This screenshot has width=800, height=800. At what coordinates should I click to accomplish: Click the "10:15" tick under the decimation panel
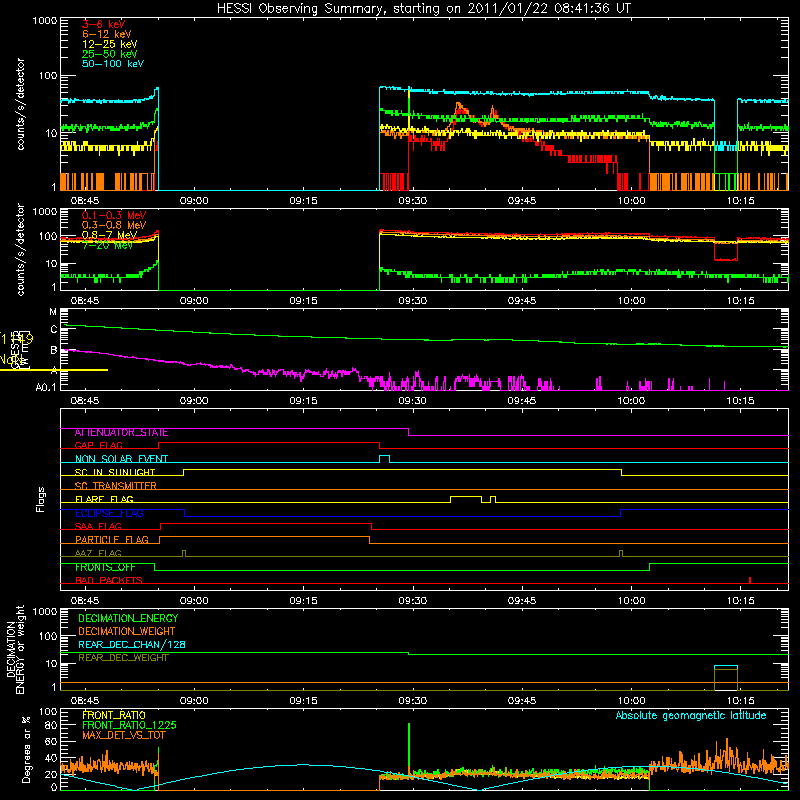(x=740, y=701)
